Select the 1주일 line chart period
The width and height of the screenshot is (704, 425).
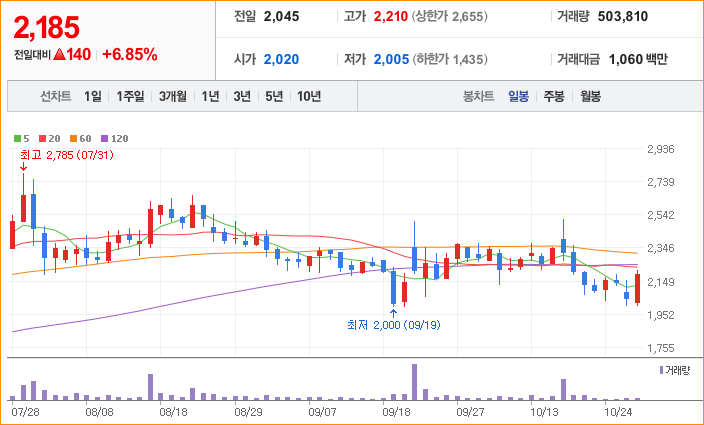pyautogui.click(x=130, y=96)
